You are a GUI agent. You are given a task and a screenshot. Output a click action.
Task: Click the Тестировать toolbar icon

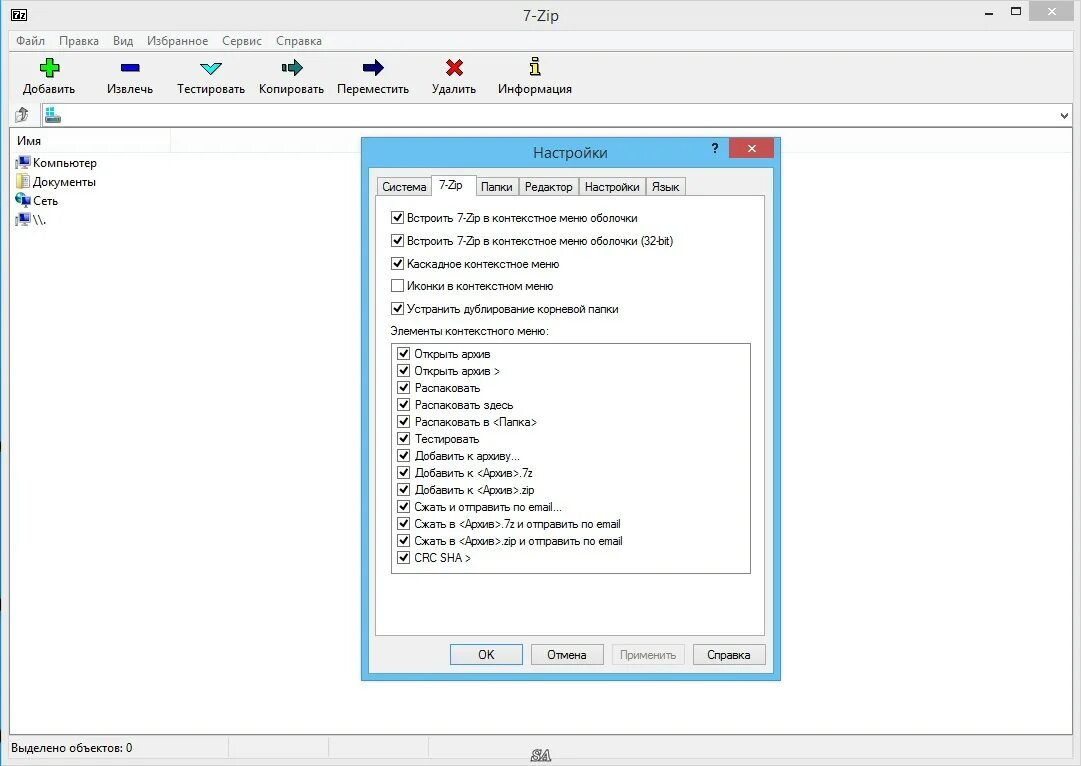(210, 68)
